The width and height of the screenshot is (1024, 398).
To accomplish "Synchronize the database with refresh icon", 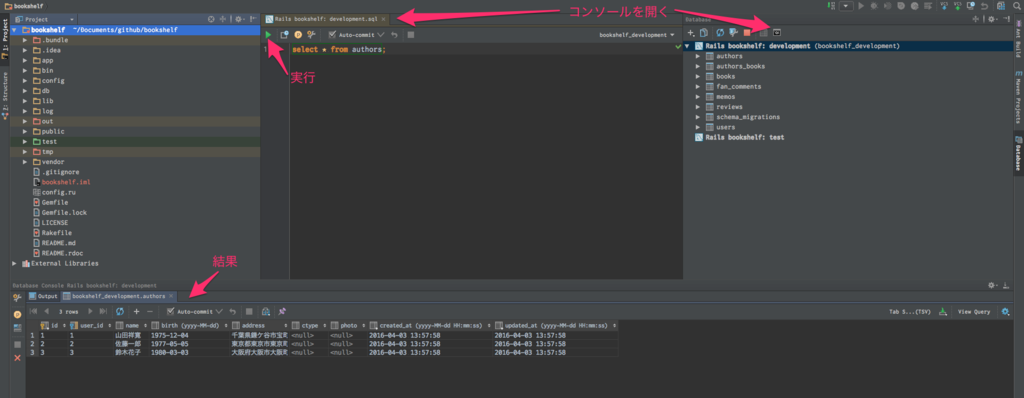I will click(x=720, y=32).
